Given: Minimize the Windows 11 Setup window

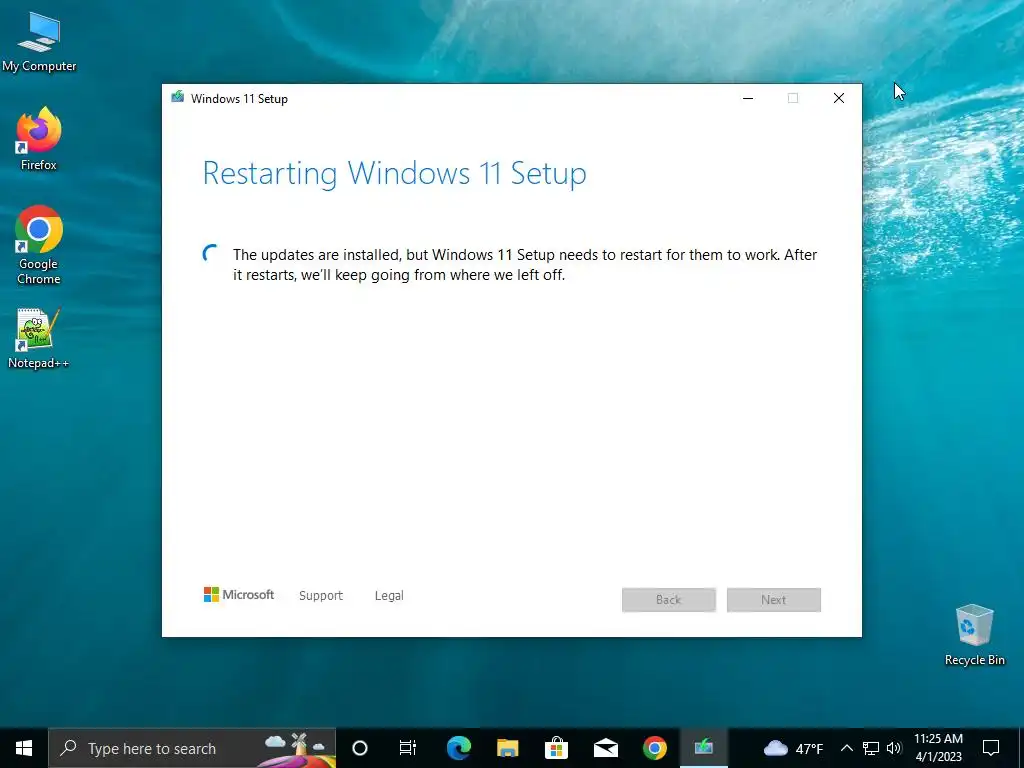Looking at the screenshot, I should [x=748, y=98].
